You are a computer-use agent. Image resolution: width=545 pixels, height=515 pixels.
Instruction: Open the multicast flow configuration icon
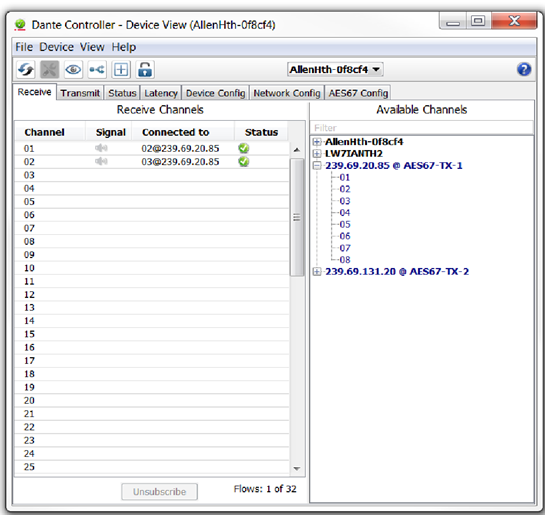pos(97,70)
